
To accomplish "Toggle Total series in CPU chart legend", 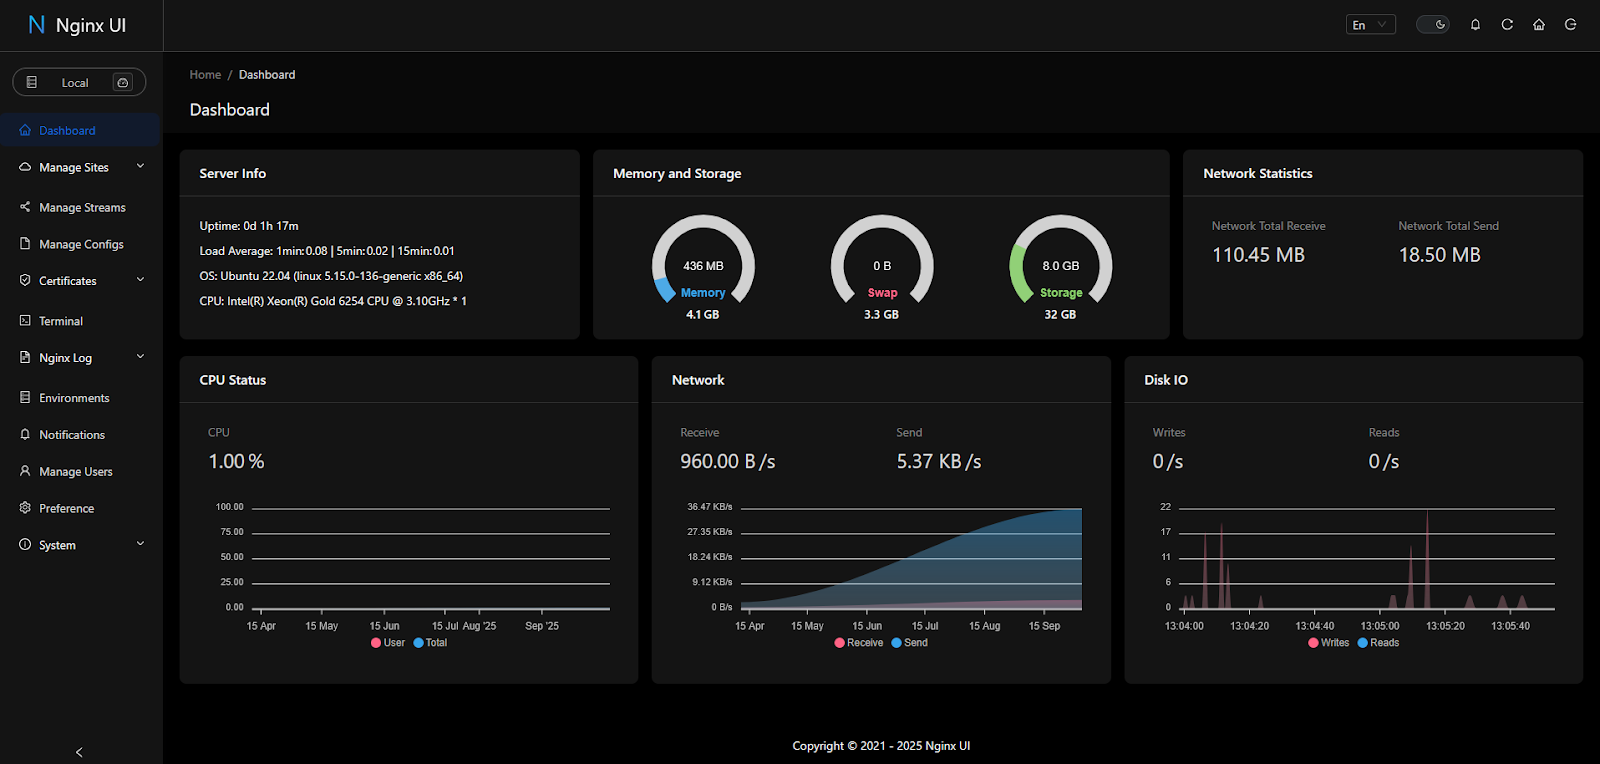I will click(x=430, y=643).
